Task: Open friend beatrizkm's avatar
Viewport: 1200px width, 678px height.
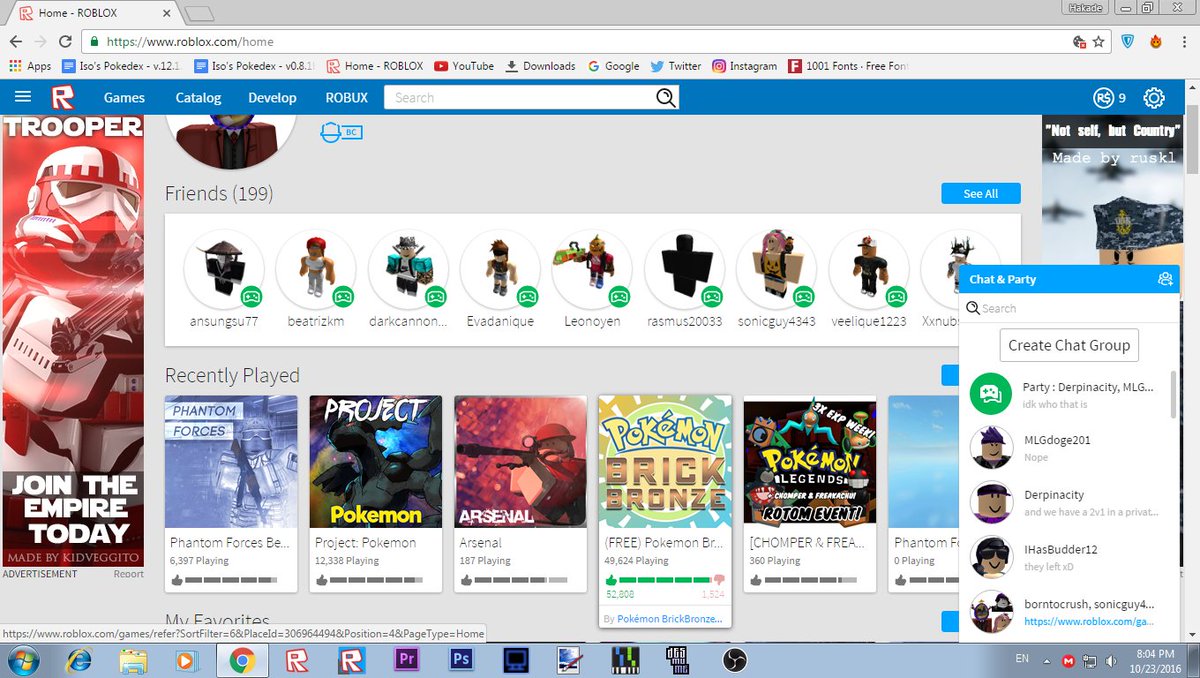Action: [x=316, y=270]
